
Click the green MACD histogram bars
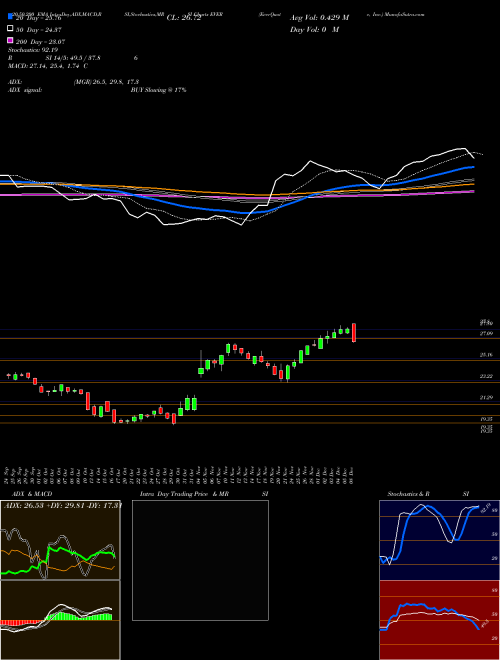pyautogui.click(x=78, y=616)
